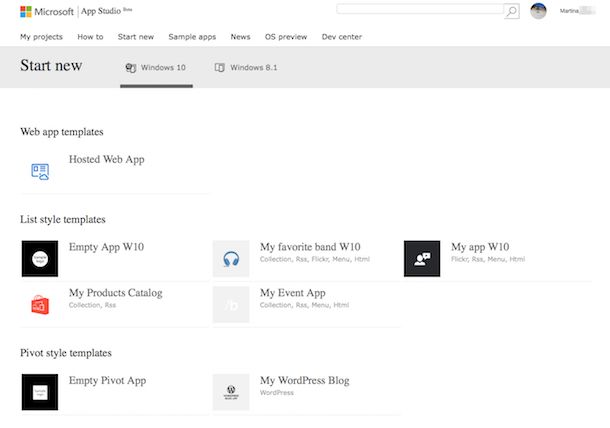Select the Empty App W10 logo thumbnail
610x428 pixels.
40,259
